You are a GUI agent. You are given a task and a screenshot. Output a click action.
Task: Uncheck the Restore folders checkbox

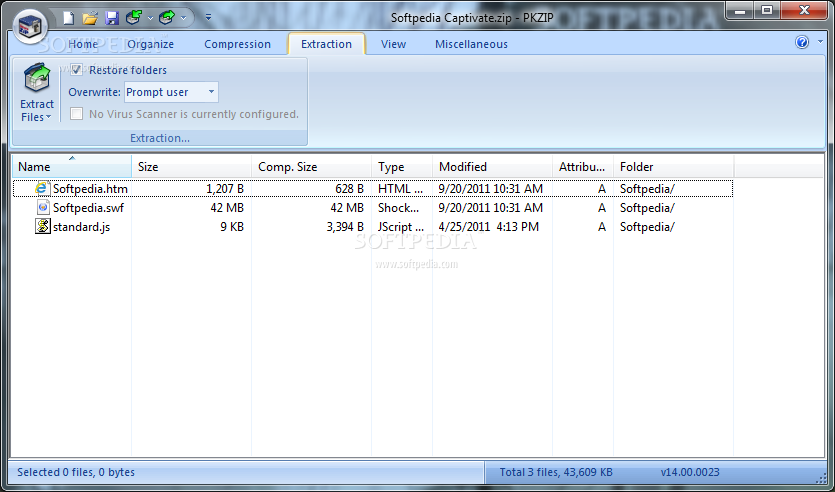[77, 70]
